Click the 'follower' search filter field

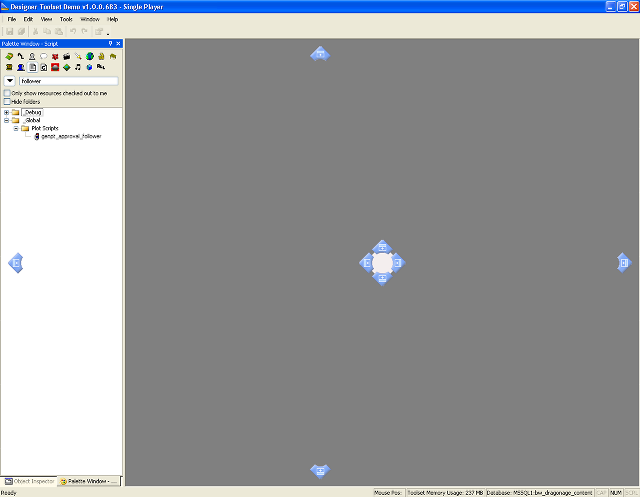pos(68,81)
